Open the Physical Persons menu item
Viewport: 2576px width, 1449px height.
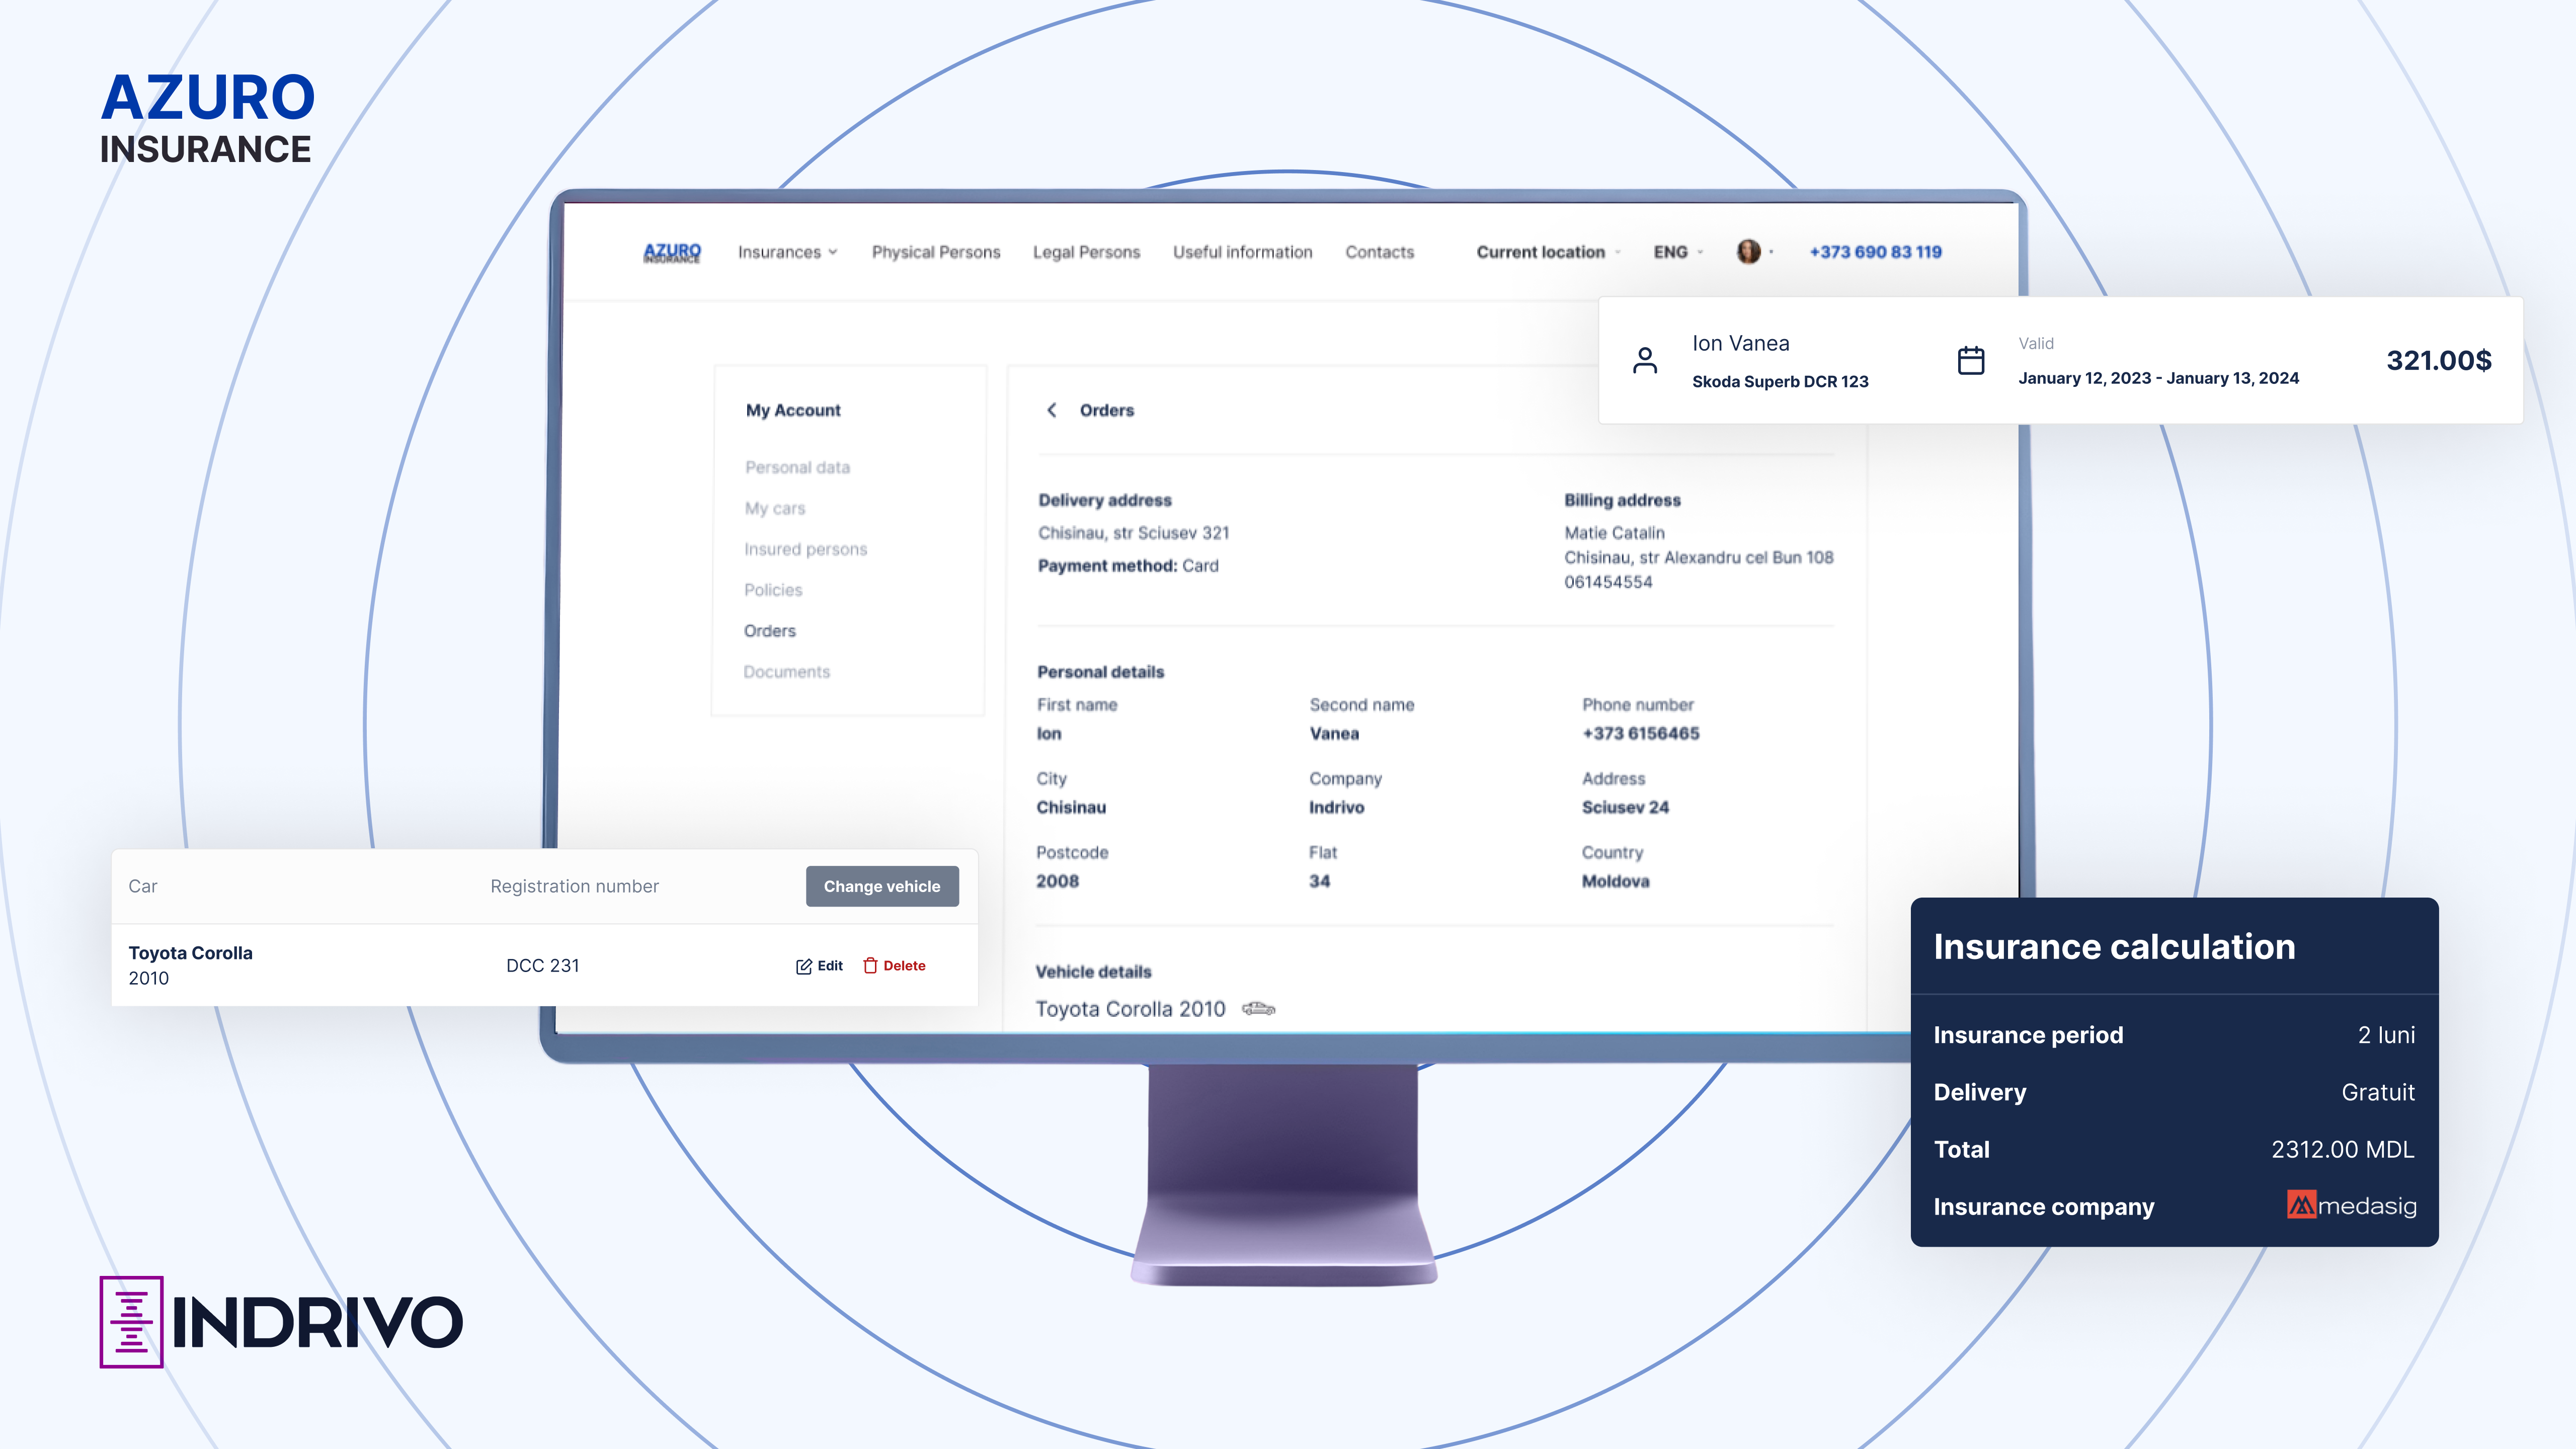click(x=936, y=252)
